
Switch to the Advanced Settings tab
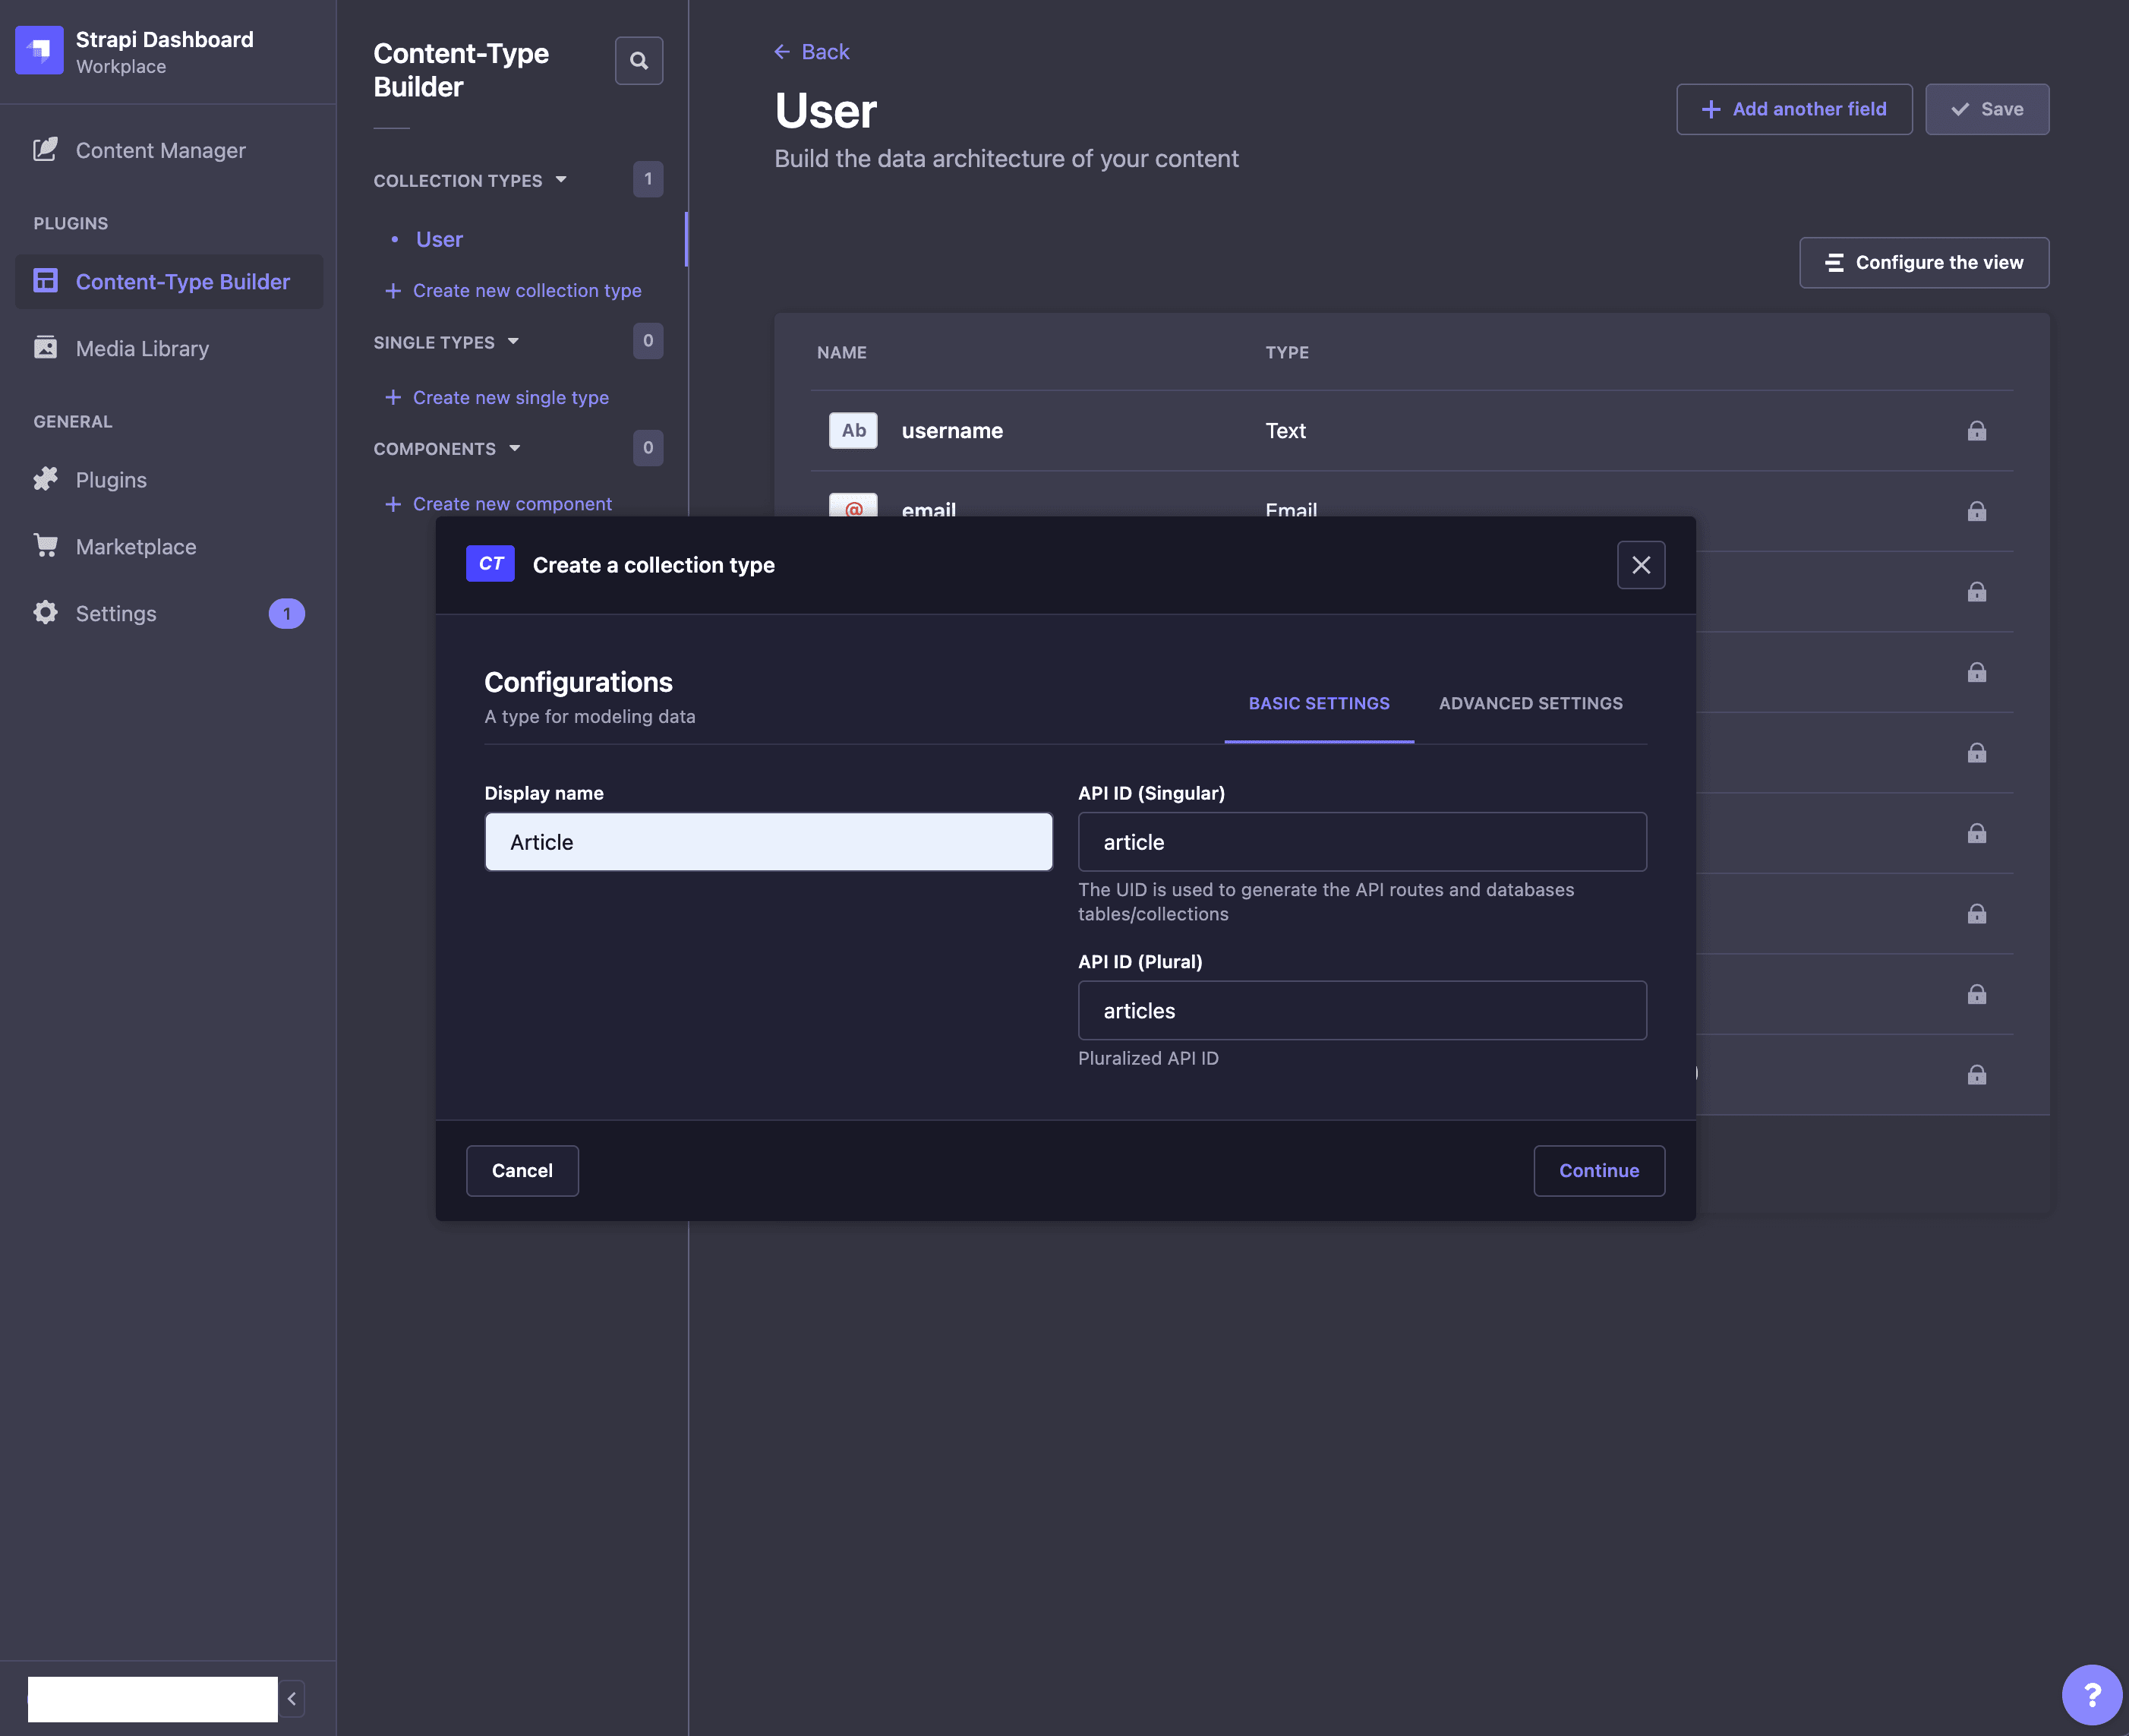point(1530,703)
